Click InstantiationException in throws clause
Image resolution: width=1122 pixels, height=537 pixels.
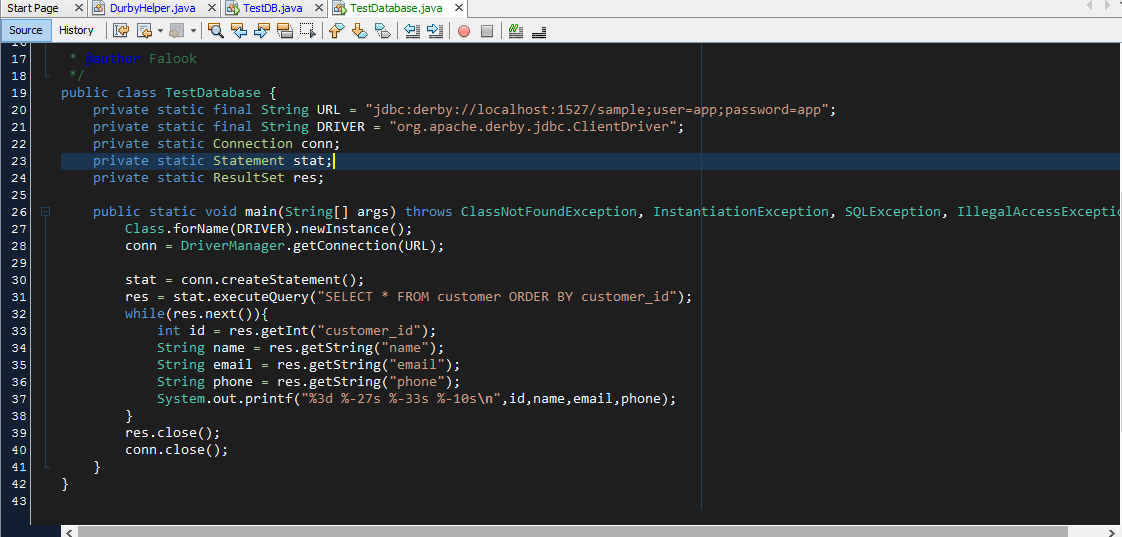click(x=741, y=212)
